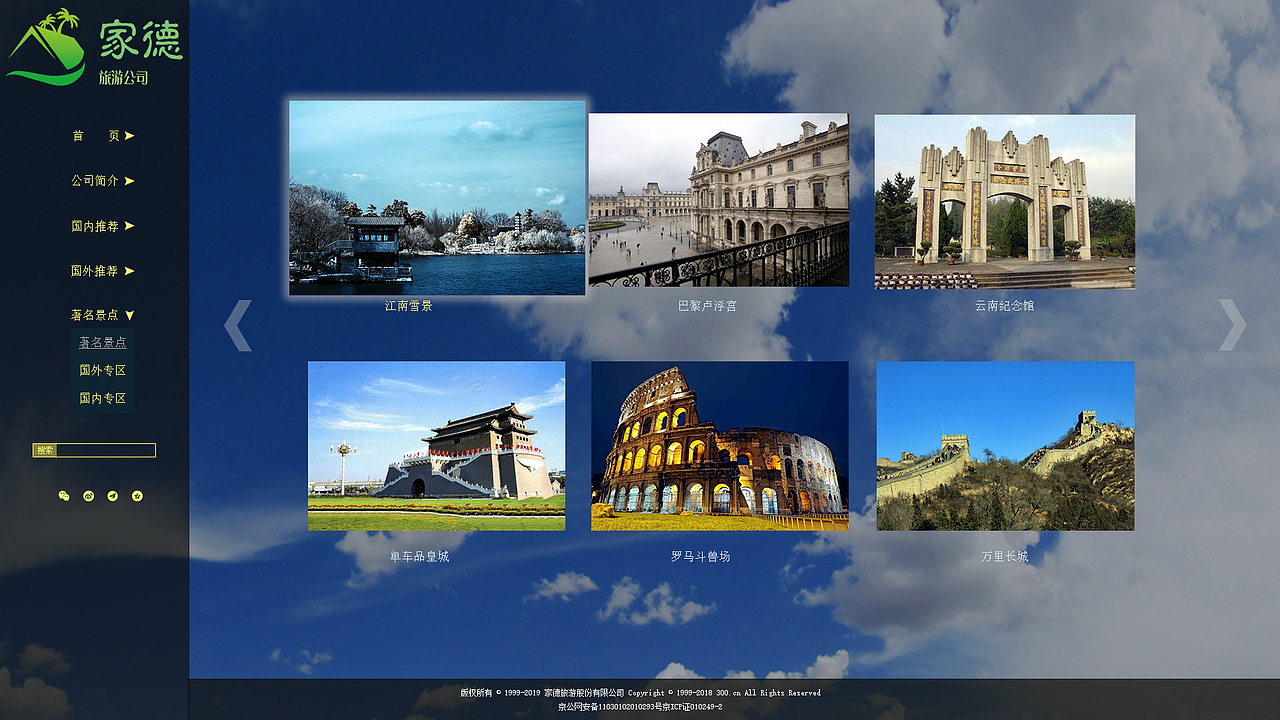Viewport: 1280px width, 720px height.
Task: Open the WeChat share icon
Action: [64, 496]
